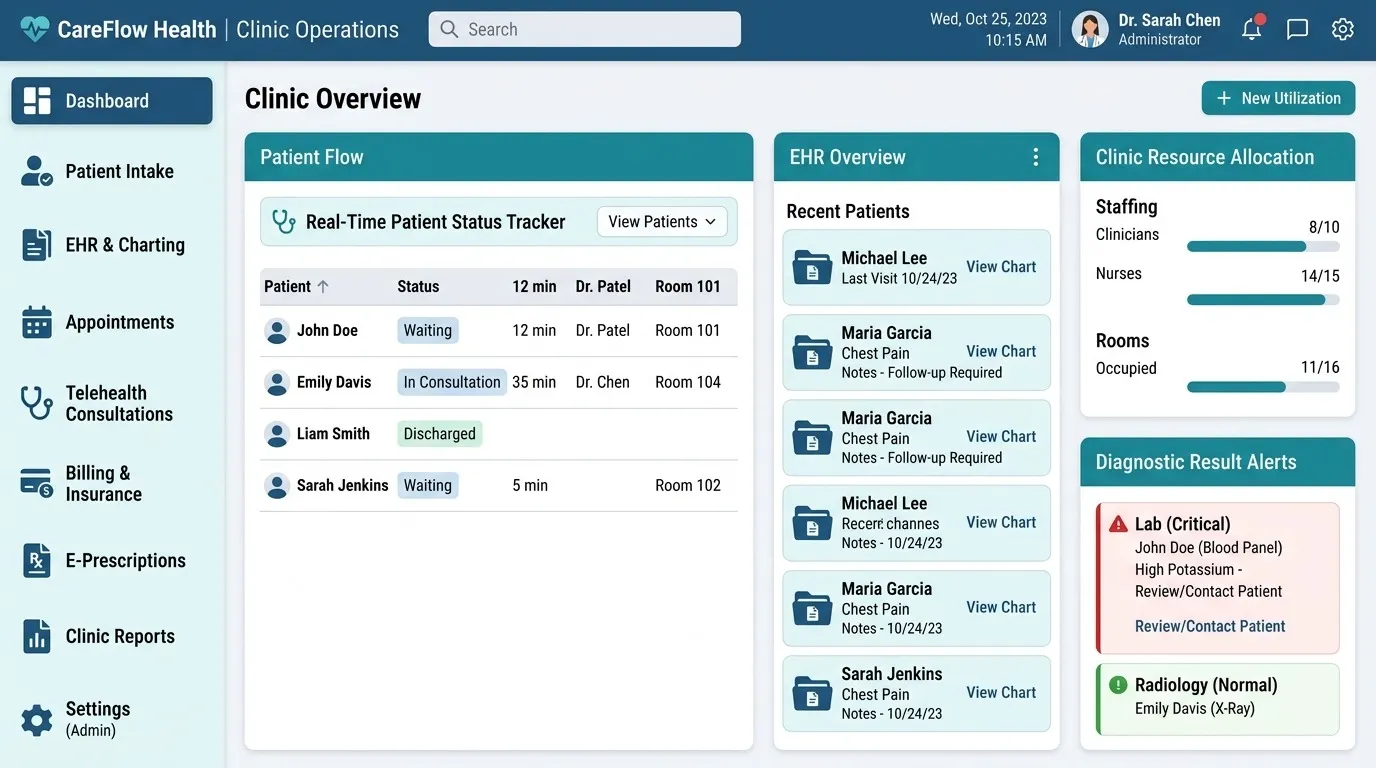The image size is (1376, 768).
Task: Click the Rooms Occupied progress bar
Action: pyautogui.click(x=1263, y=387)
